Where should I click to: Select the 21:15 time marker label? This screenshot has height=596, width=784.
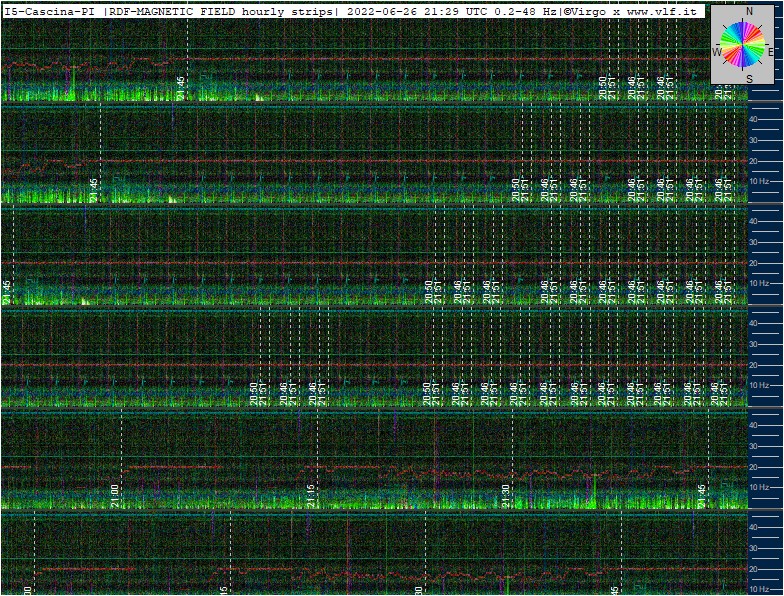tap(311, 496)
